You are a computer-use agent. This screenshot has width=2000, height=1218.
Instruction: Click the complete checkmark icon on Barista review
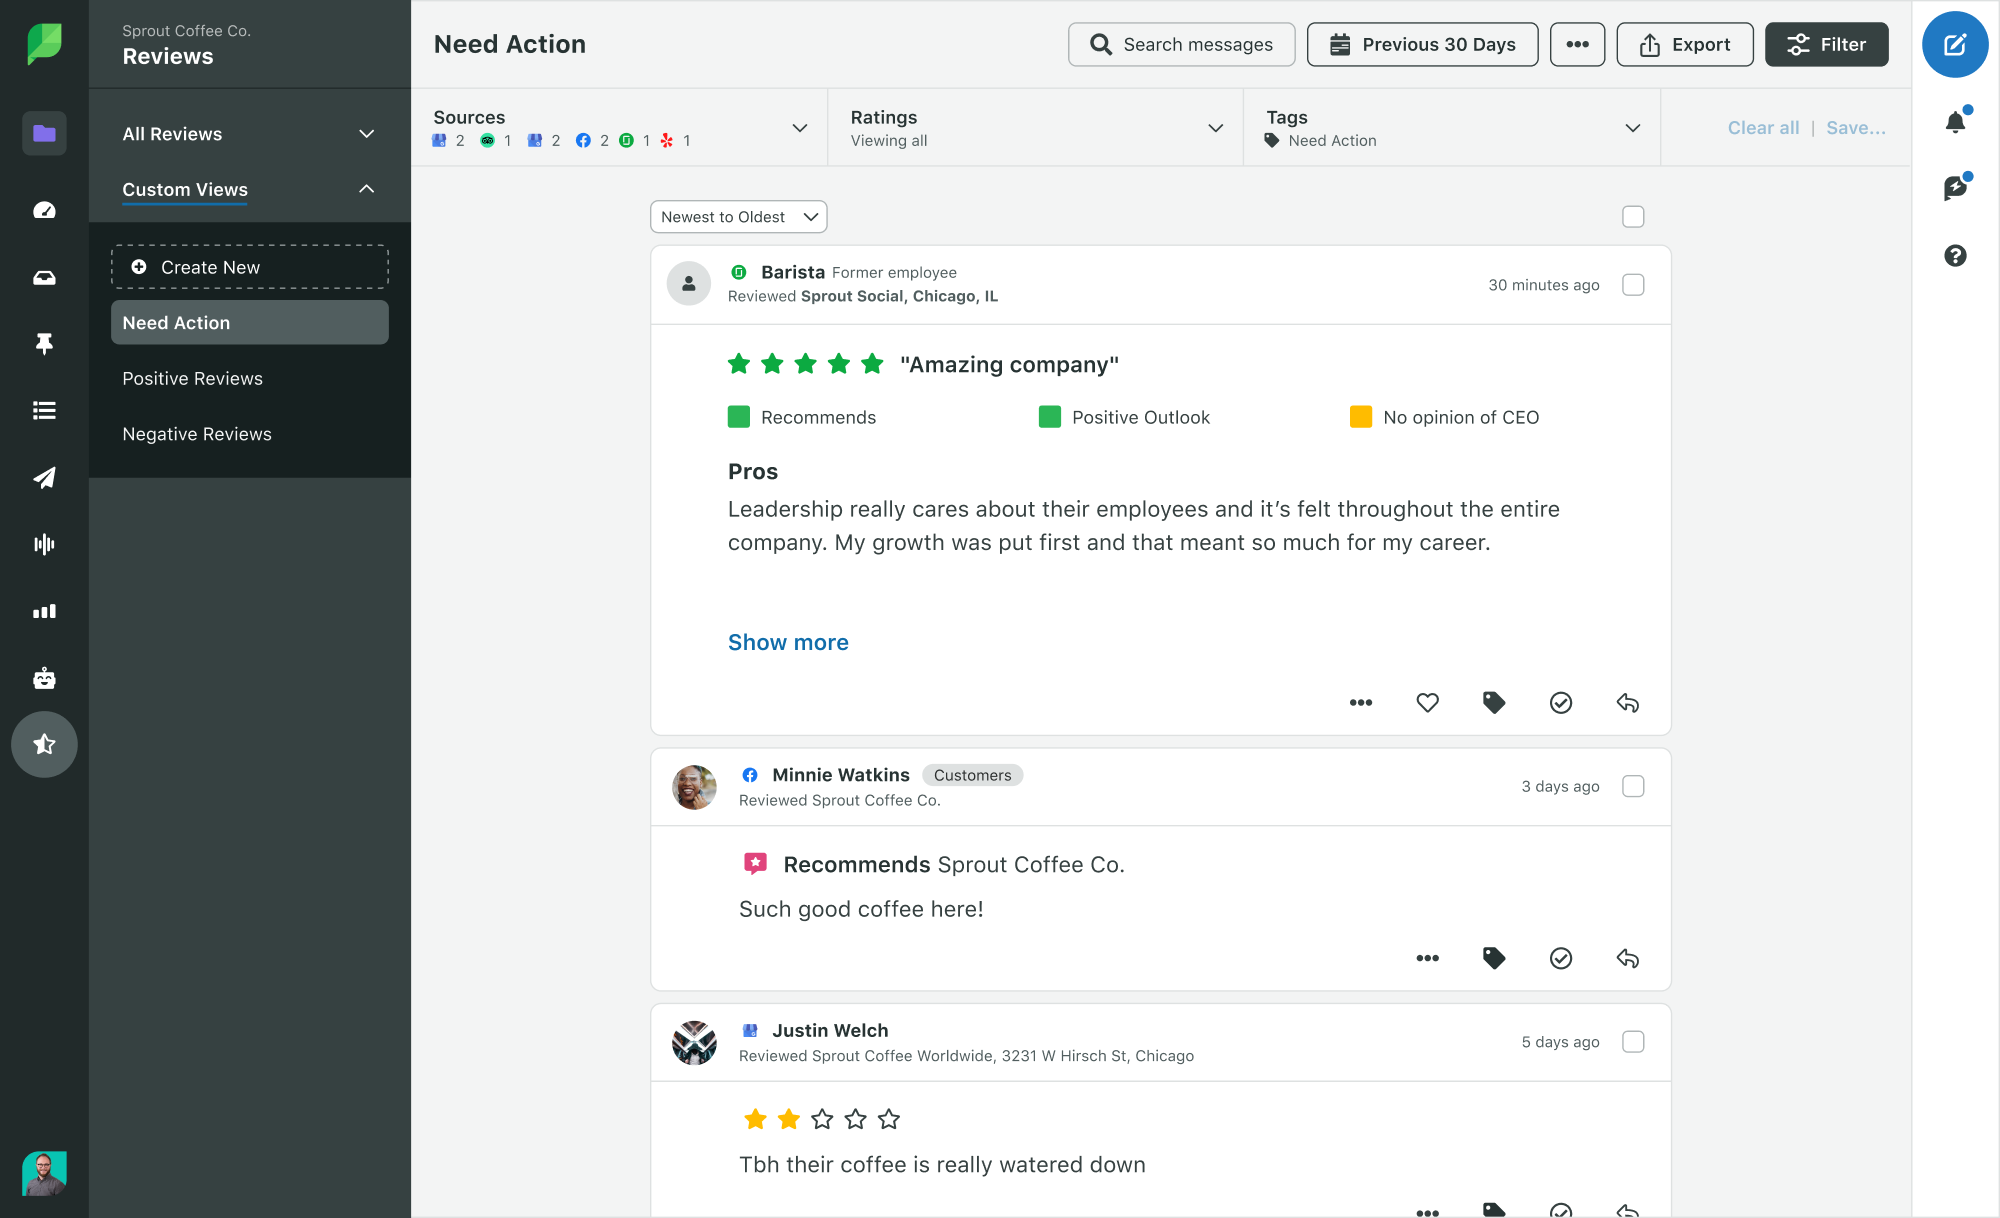[1561, 703]
